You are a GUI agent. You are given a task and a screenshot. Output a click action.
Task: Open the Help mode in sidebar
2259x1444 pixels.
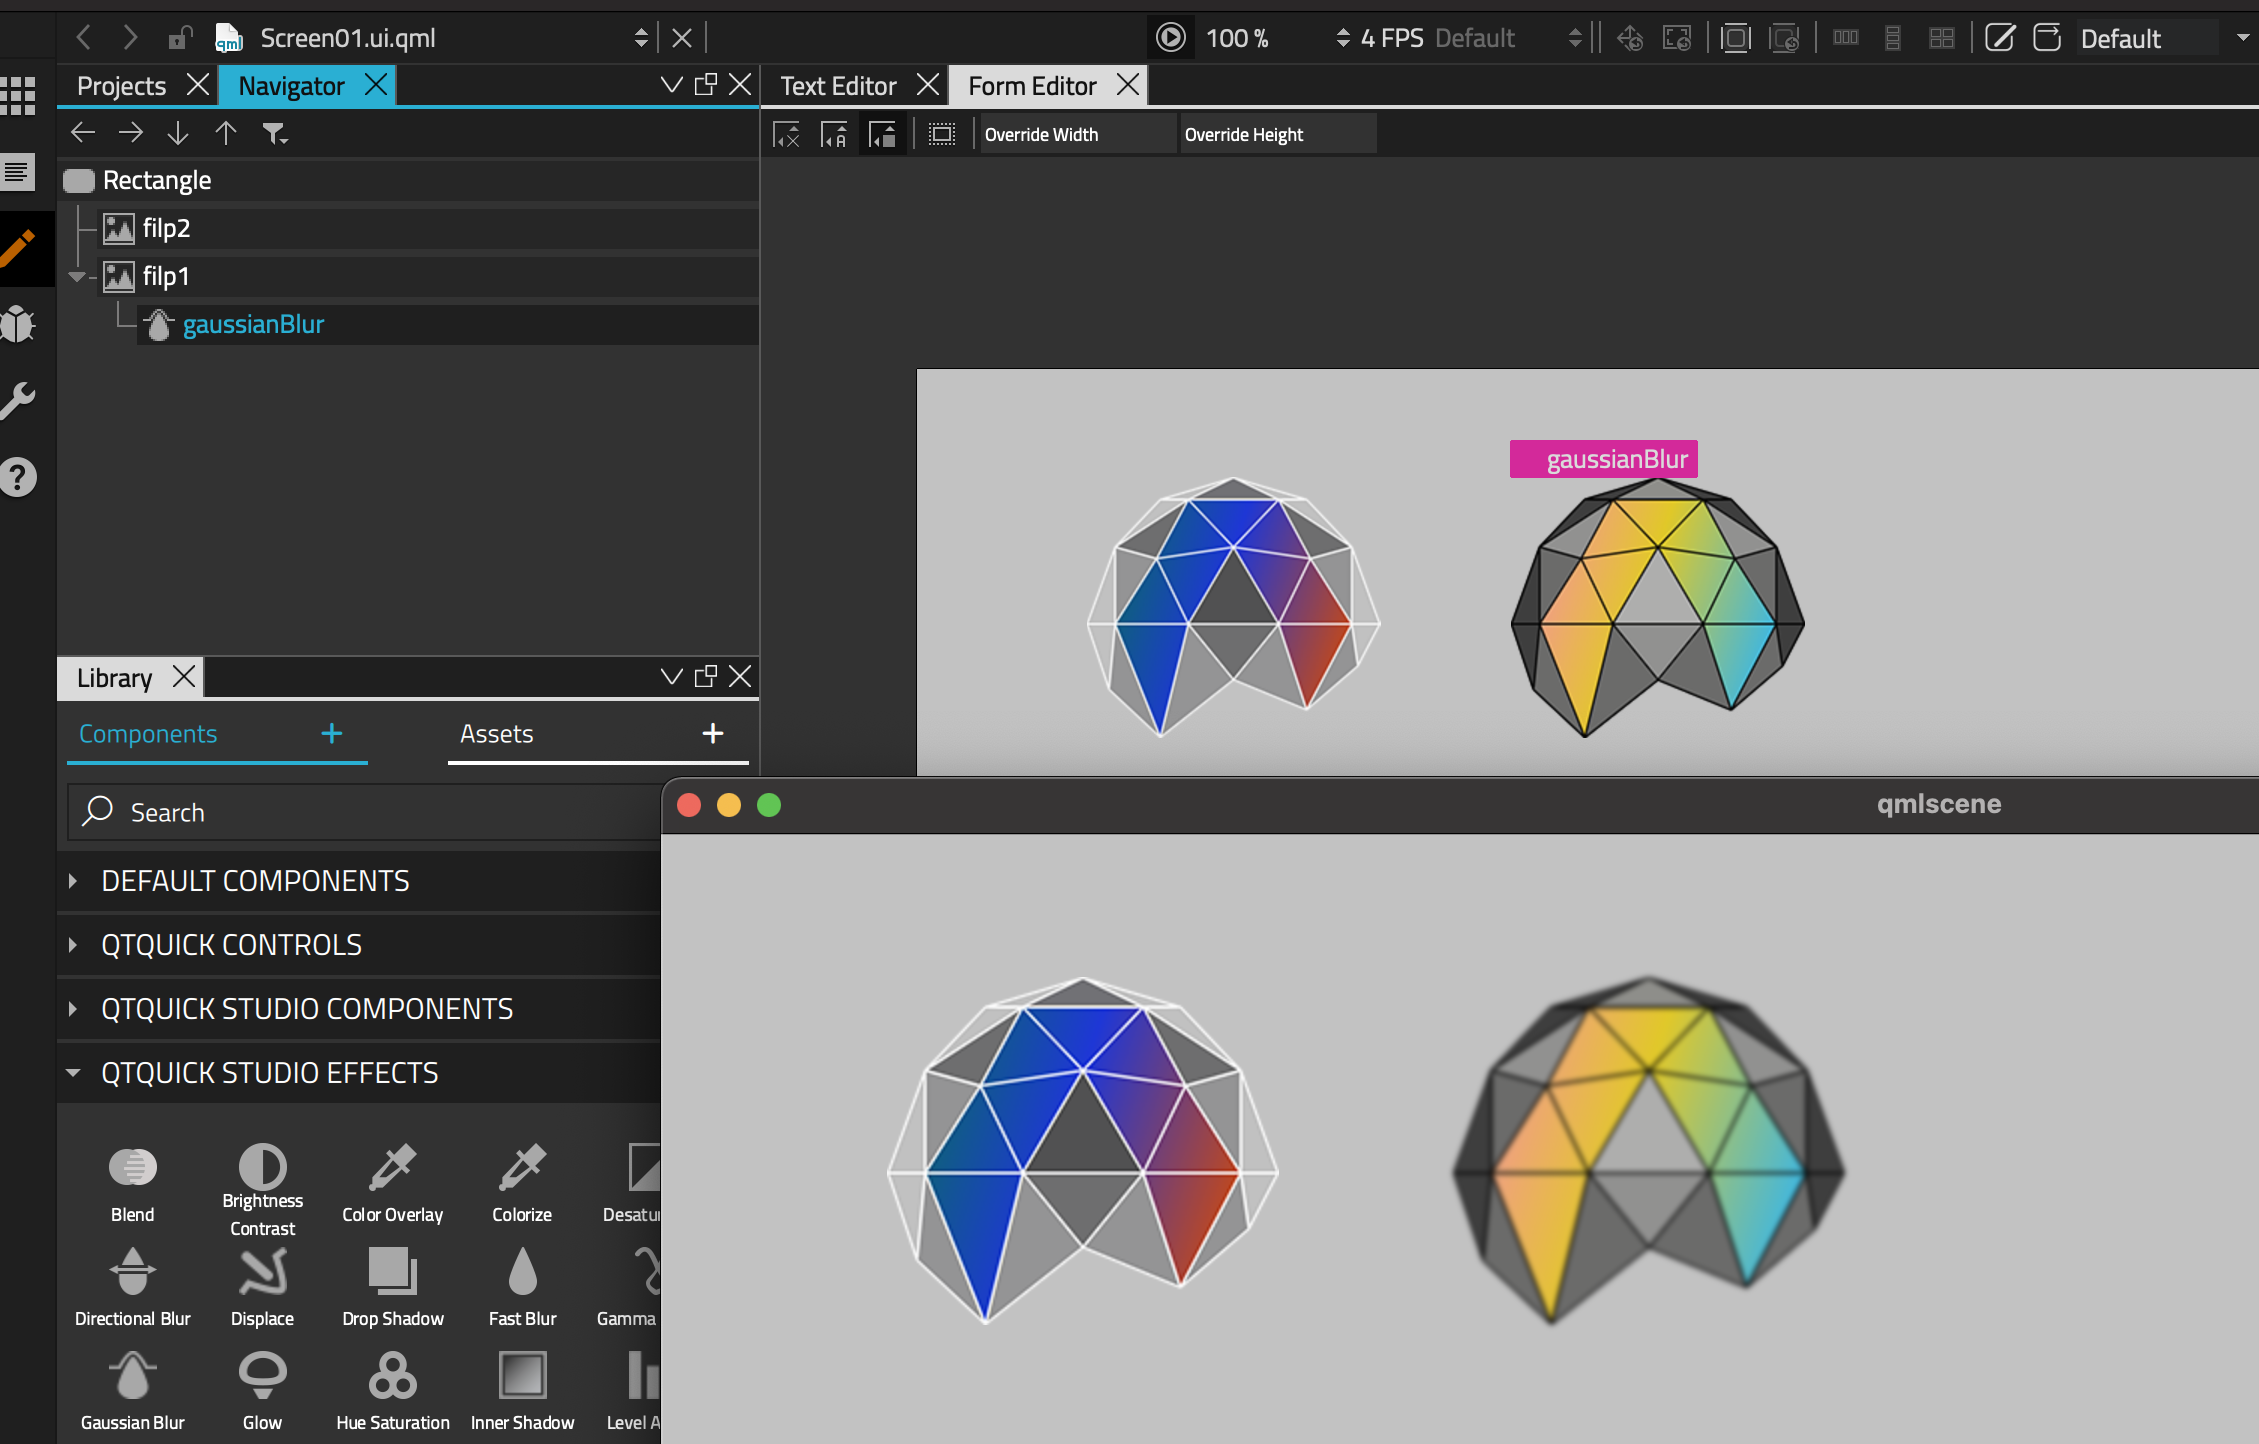pos(19,478)
